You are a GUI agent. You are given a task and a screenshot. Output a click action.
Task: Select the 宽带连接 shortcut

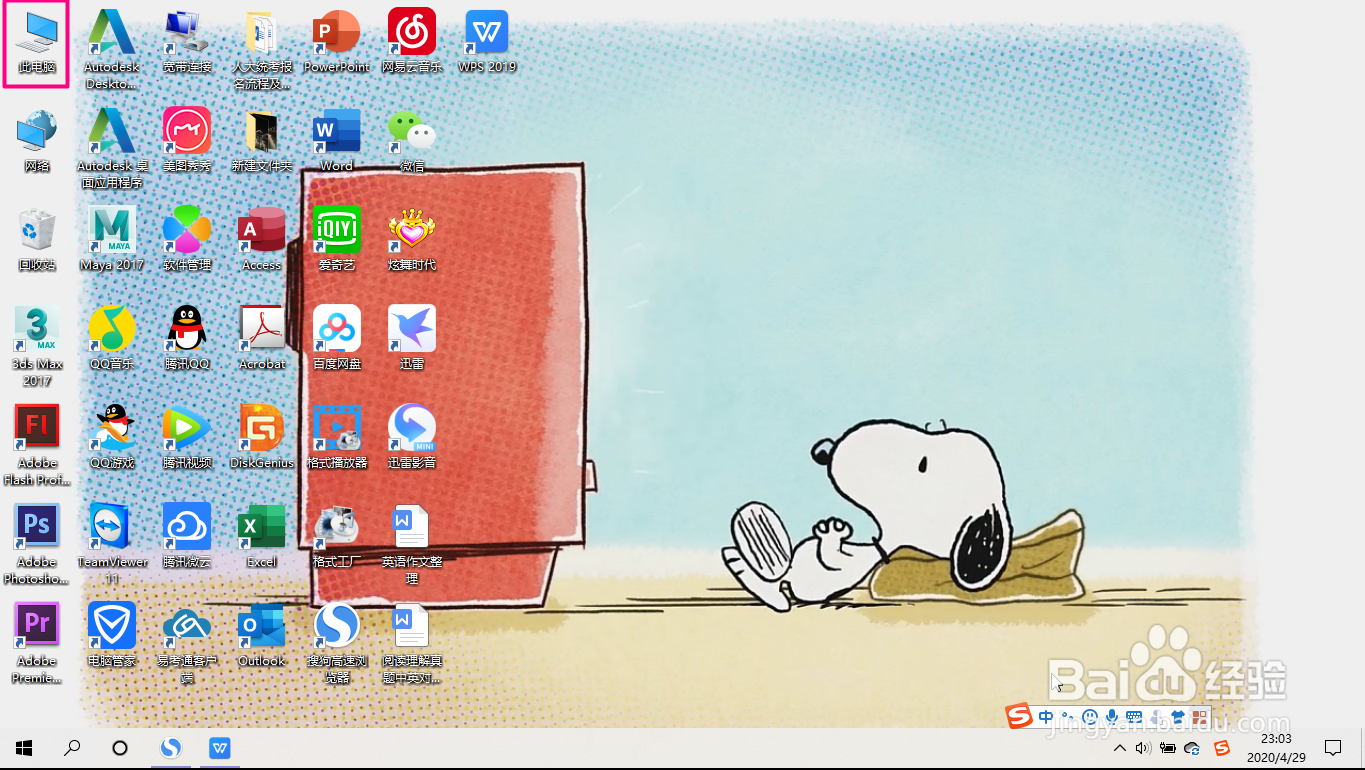click(187, 42)
